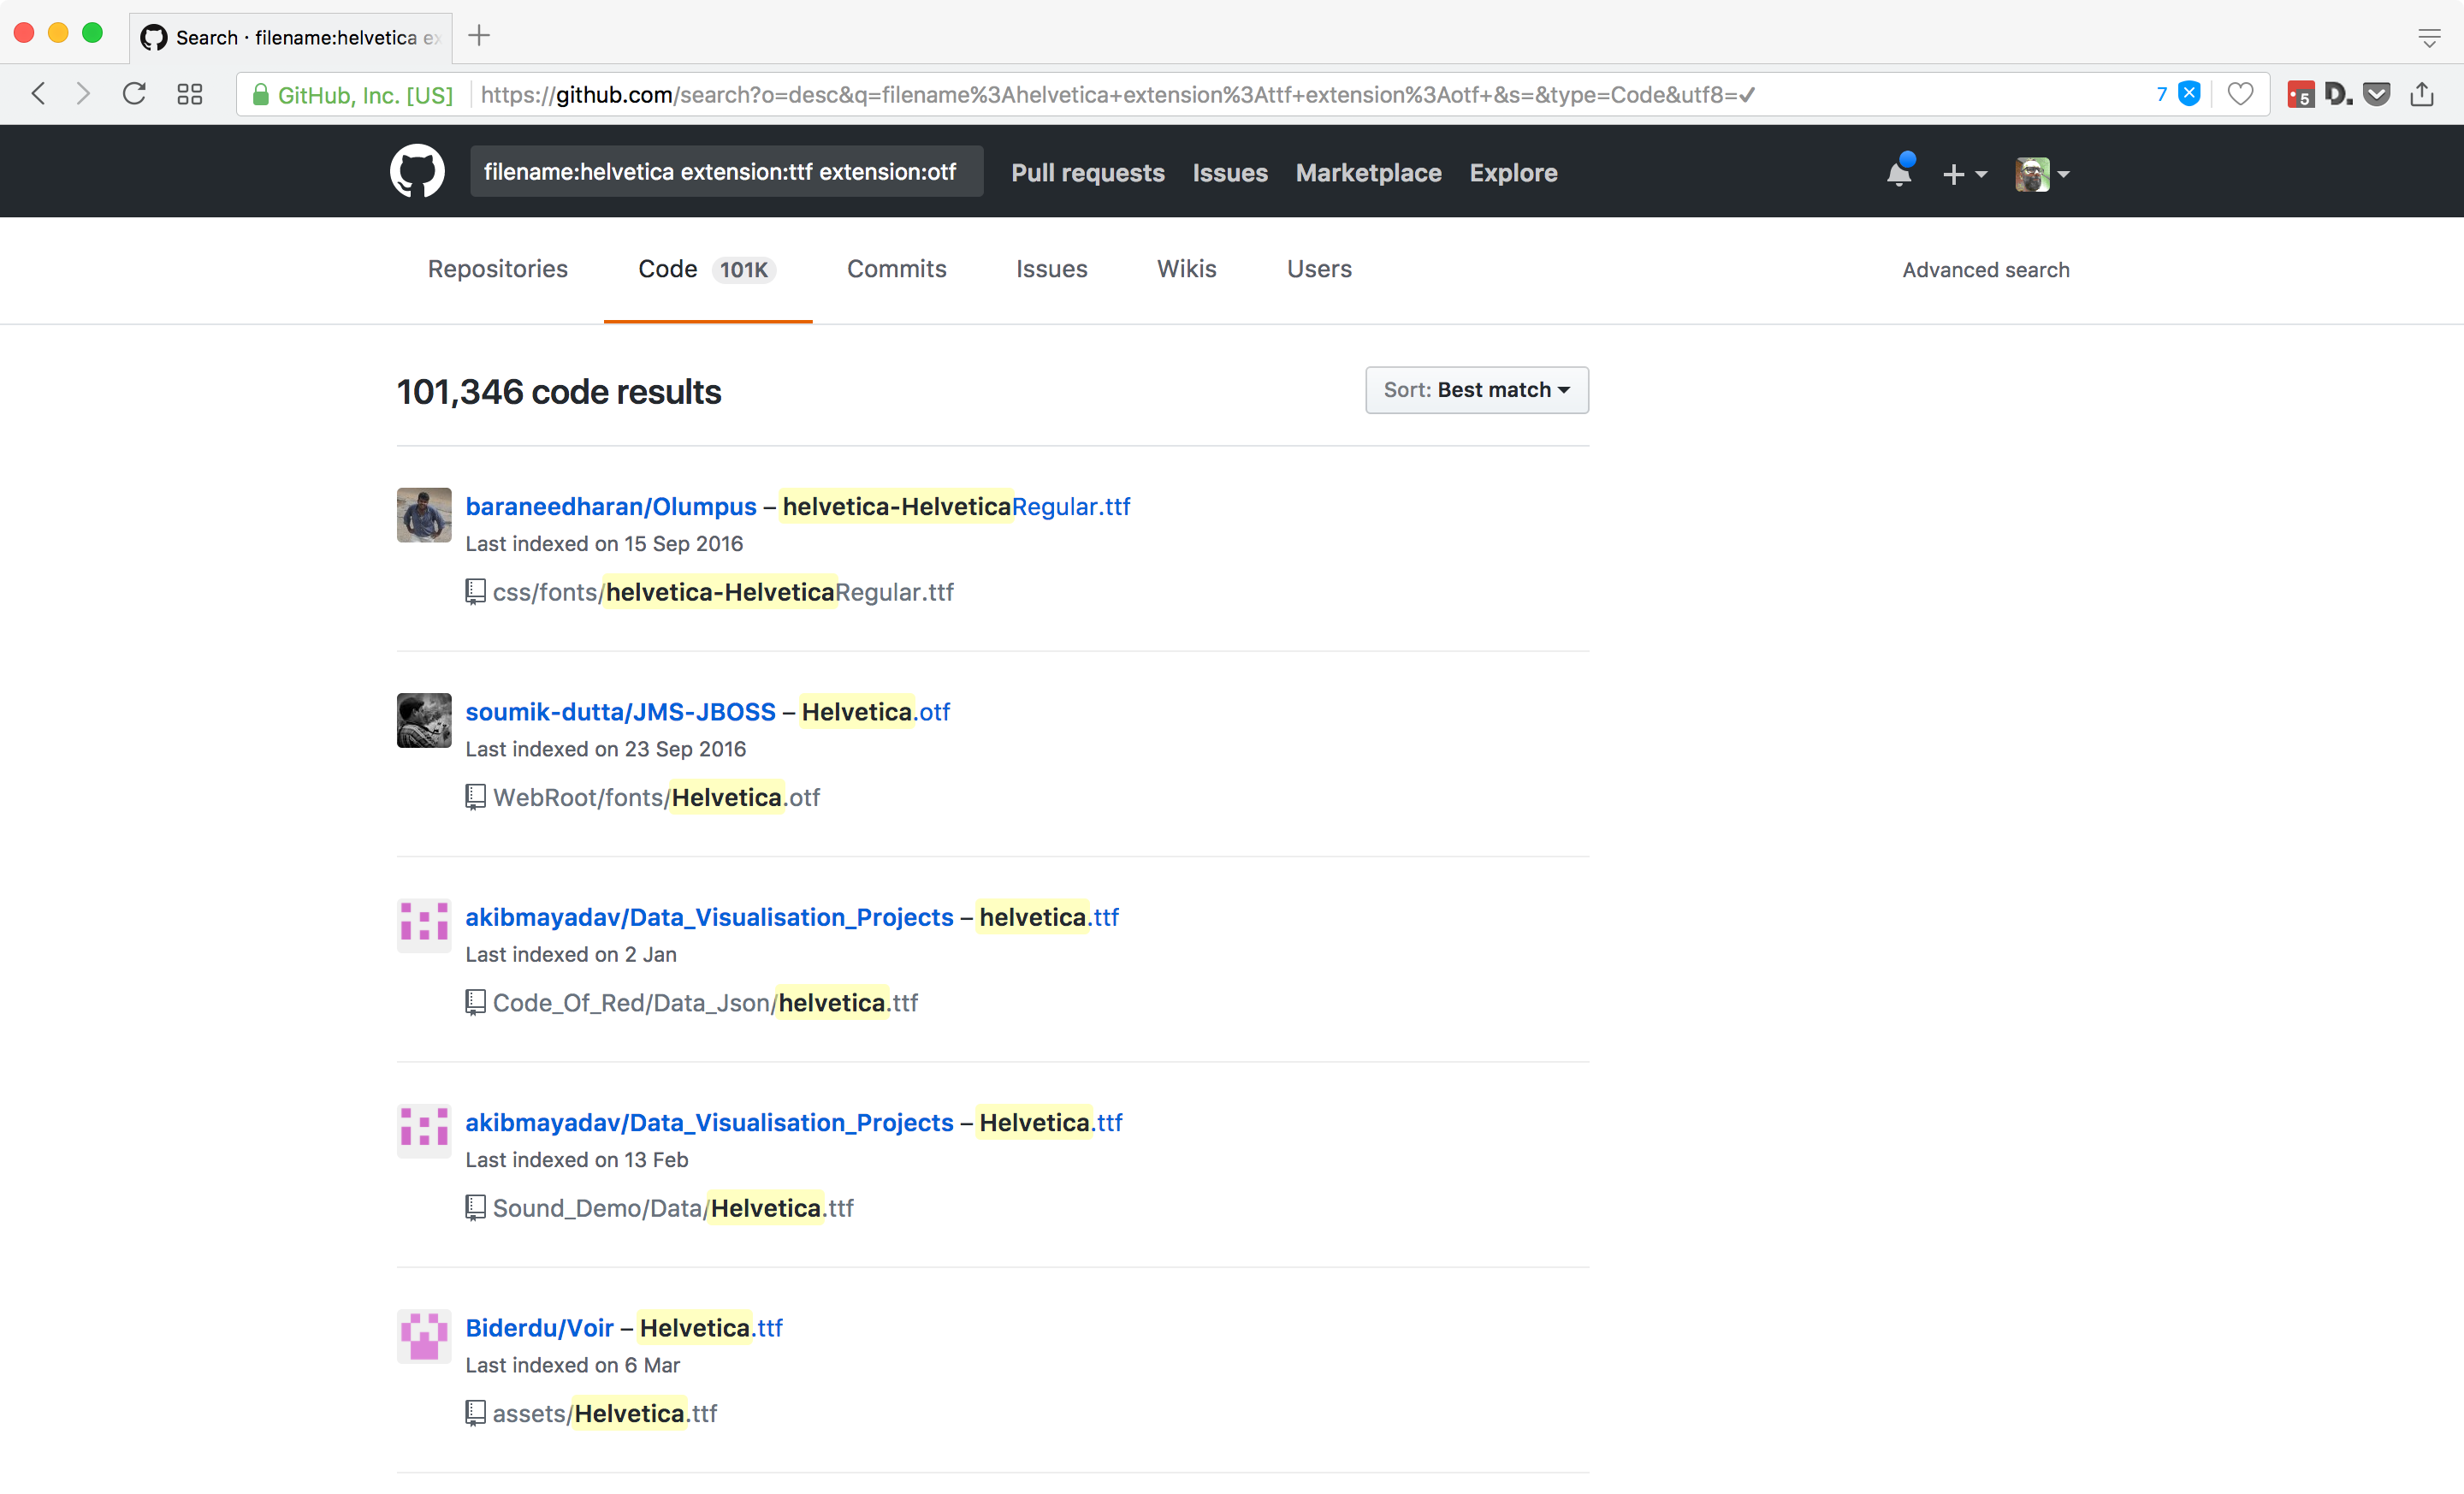Expand the Sort Best match dropdown
The height and width of the screenshot is (1494, 2464).
[x=1477, y=388]
